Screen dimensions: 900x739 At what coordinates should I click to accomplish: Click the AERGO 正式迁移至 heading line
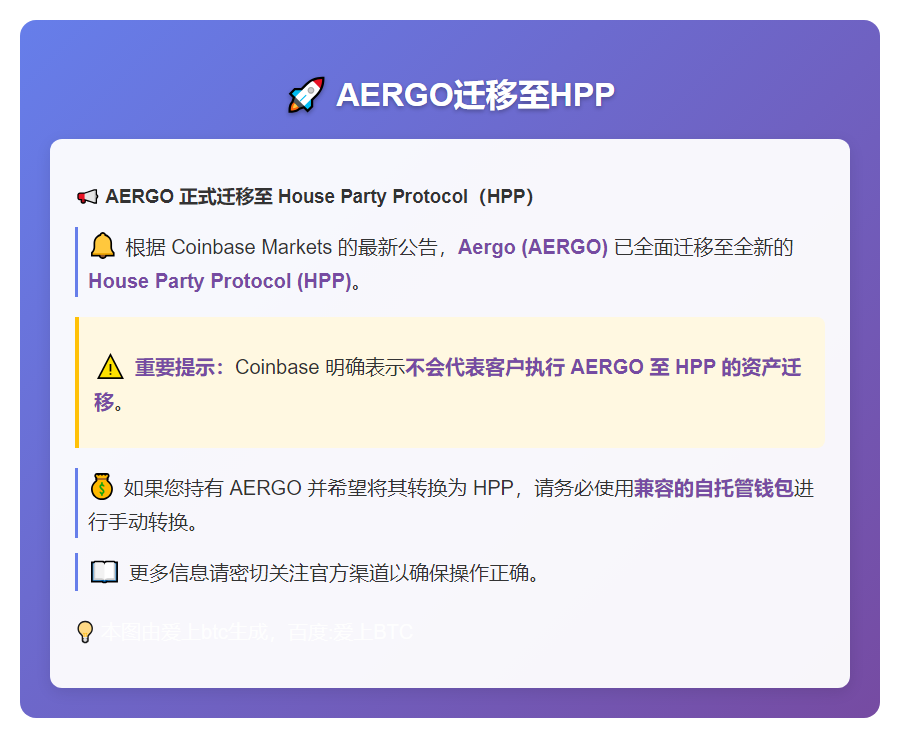tap(312, 196)
